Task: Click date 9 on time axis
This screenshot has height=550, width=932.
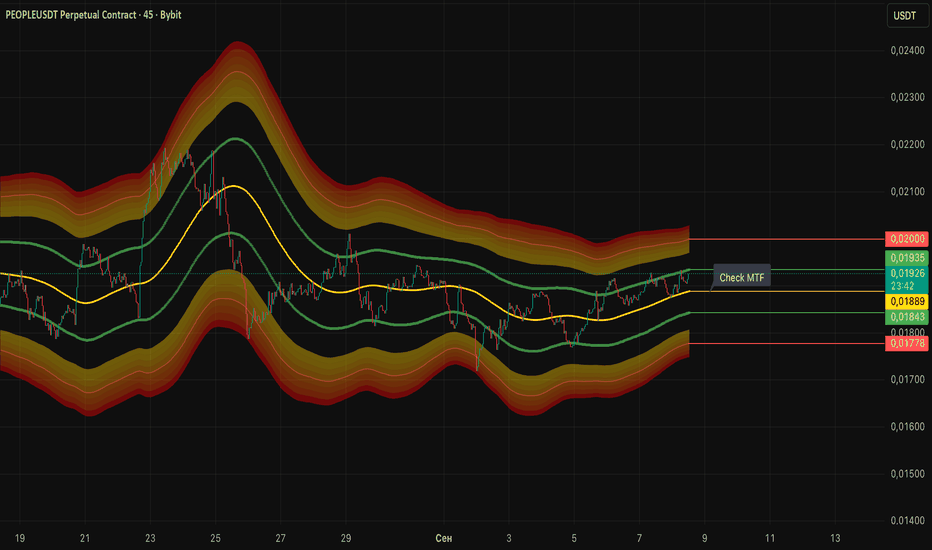Action: [704, 538]
